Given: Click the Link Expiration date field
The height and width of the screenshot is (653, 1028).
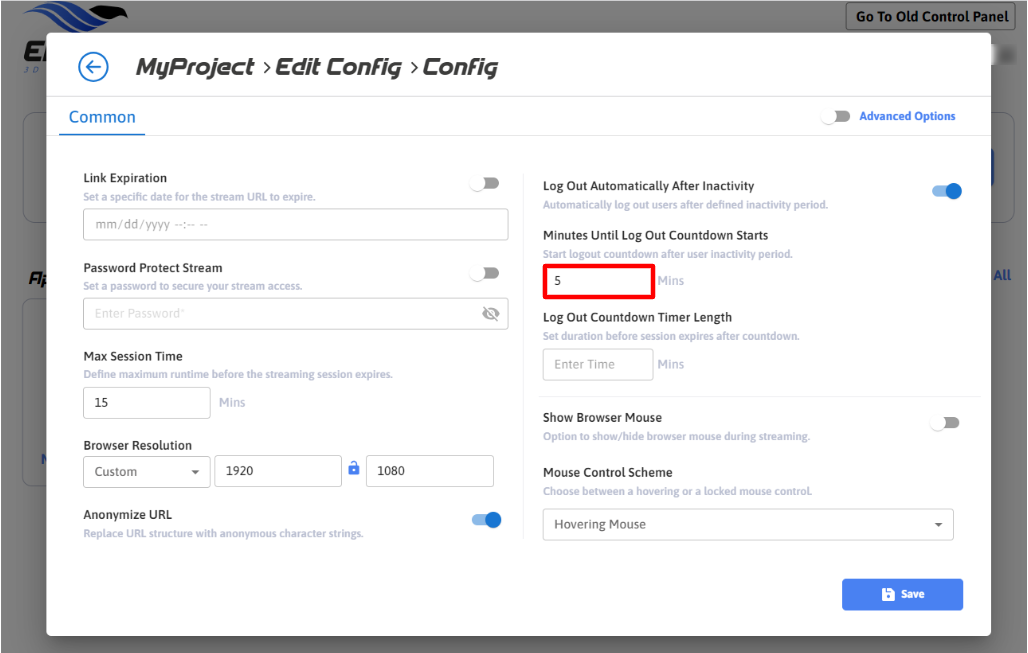Looking at the screenshot, I should [295, 225].
